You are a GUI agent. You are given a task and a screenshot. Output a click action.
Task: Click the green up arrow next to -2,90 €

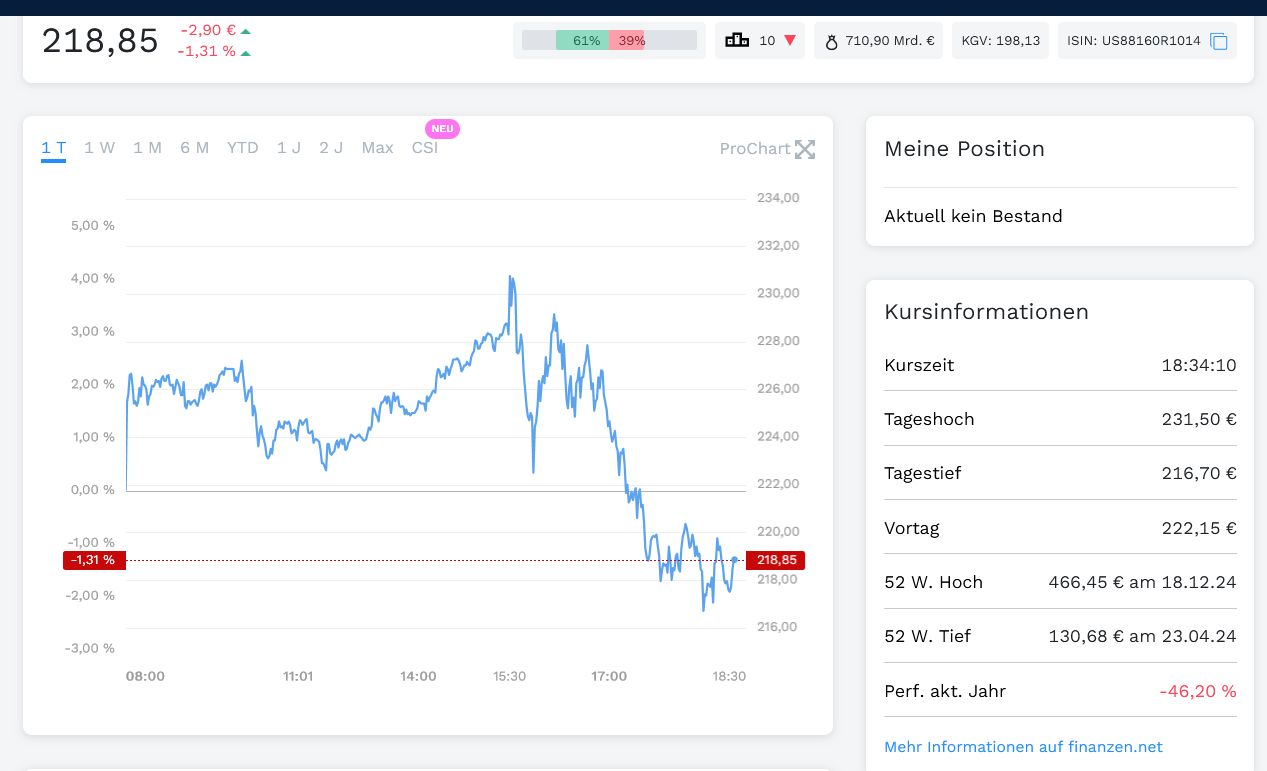click(x=246, y=31)
